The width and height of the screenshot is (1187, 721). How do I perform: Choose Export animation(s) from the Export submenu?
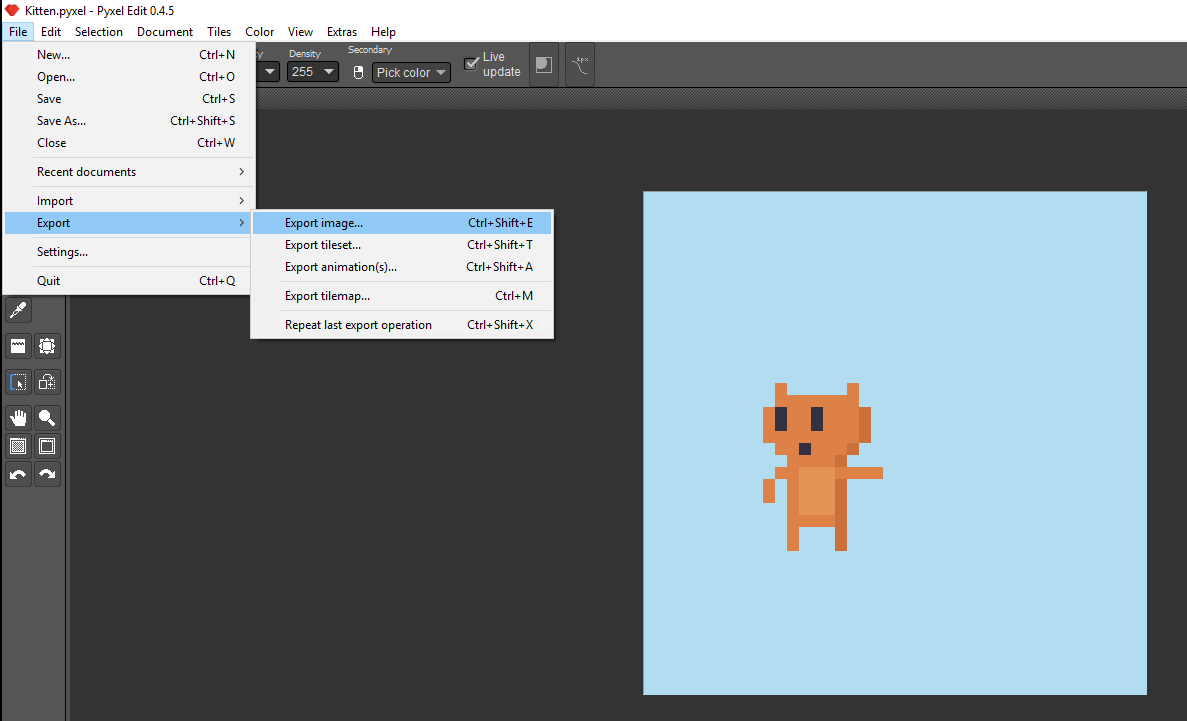[340, 267]
